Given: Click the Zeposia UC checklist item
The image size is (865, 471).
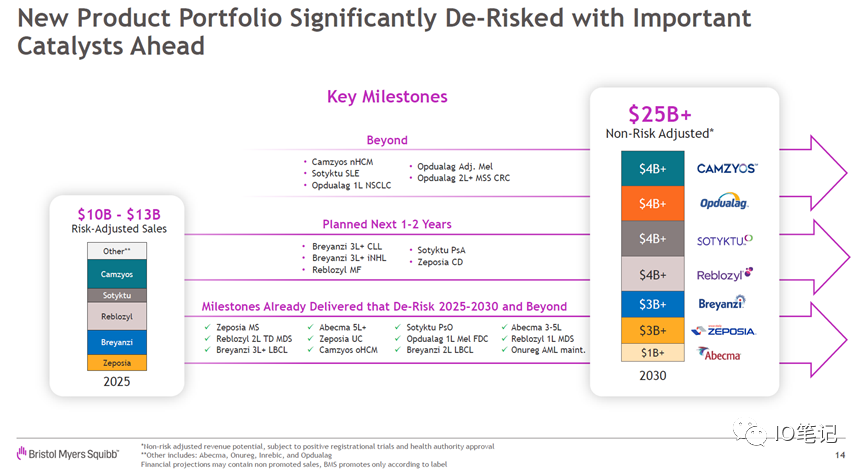Looking at the screenshot, I should point(340,339).
